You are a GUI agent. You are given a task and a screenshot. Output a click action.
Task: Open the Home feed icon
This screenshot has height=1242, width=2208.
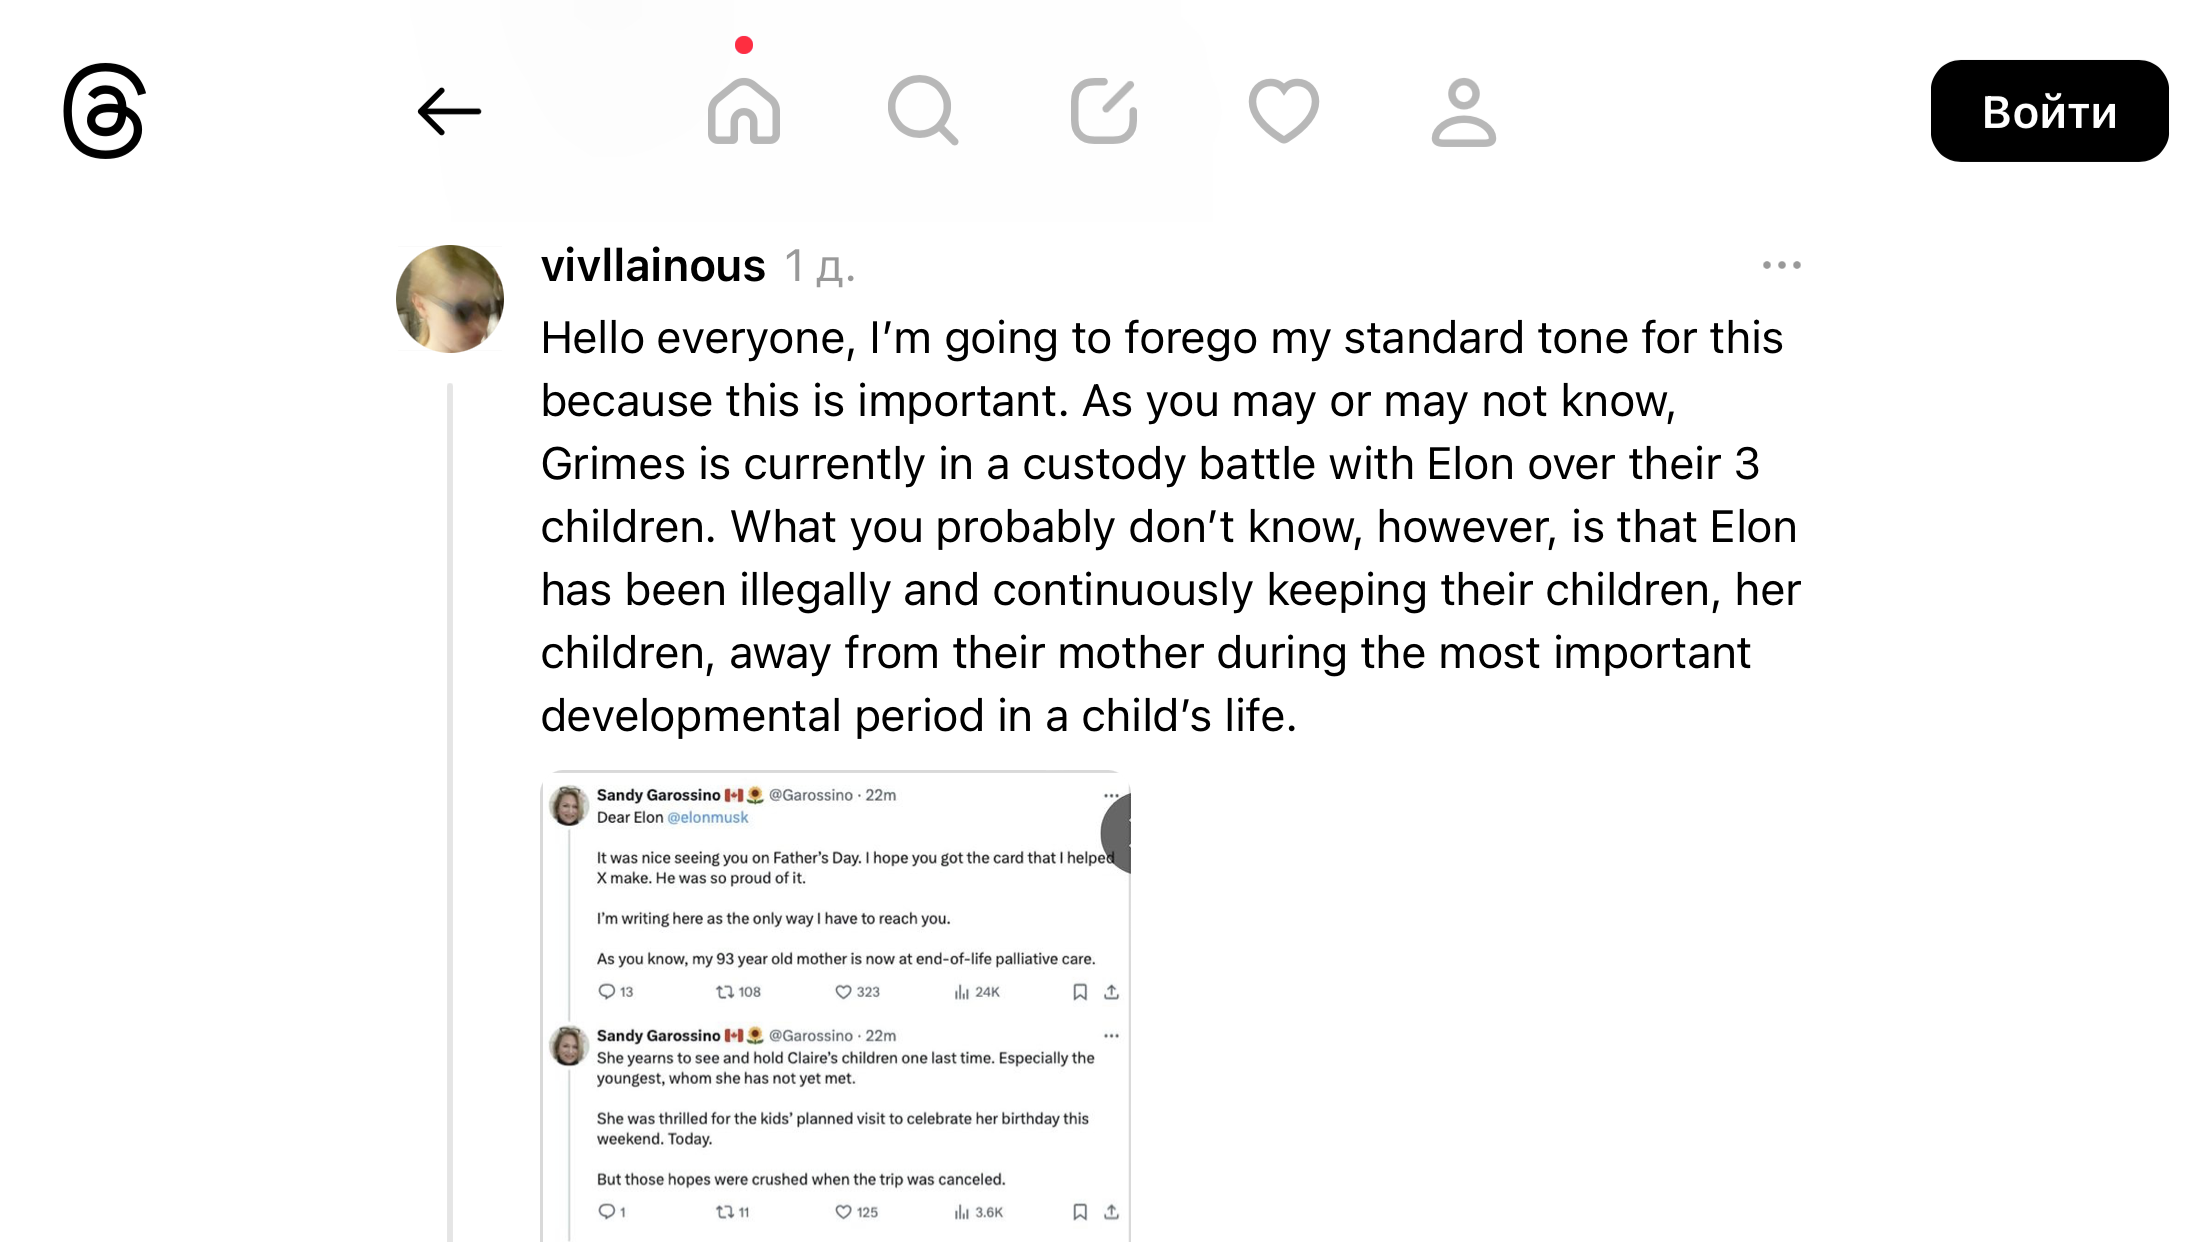[x=743, y=111]
